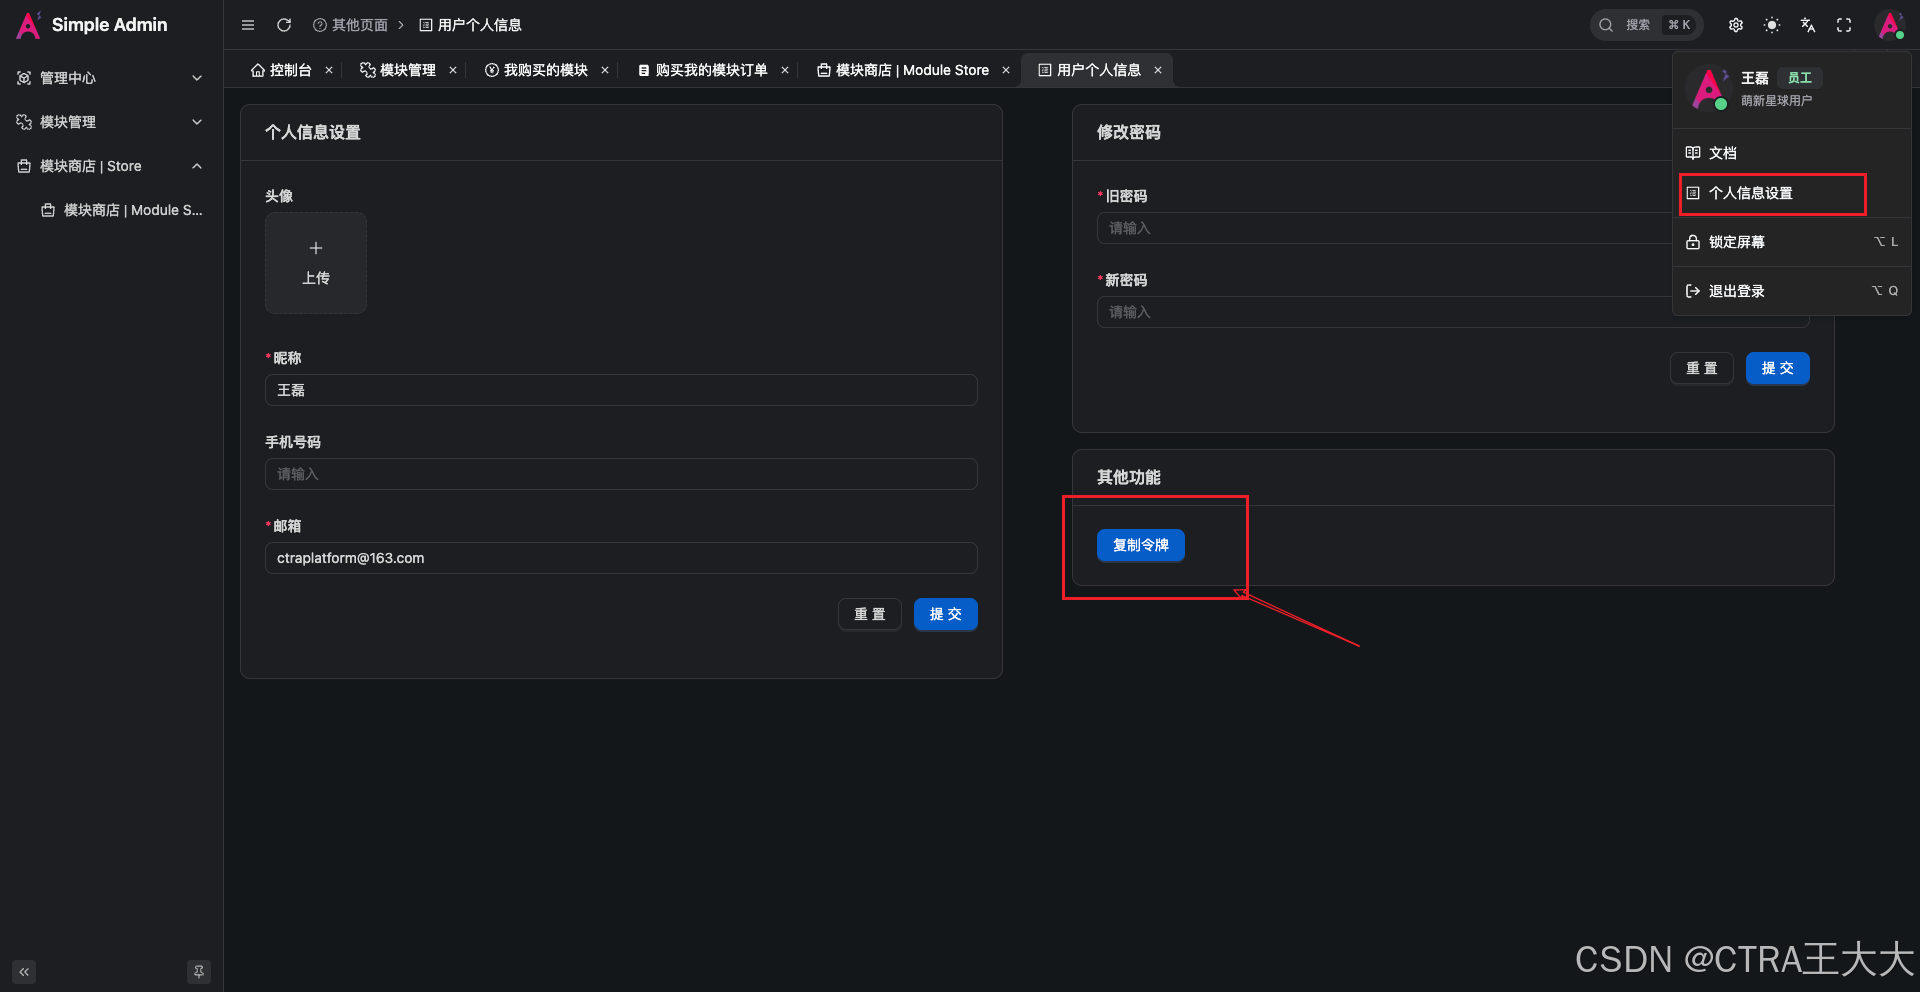Image resolution: width=1920 pixels, height=992 pixels.
Task: Open the language translation icon
Action: 1808,25
